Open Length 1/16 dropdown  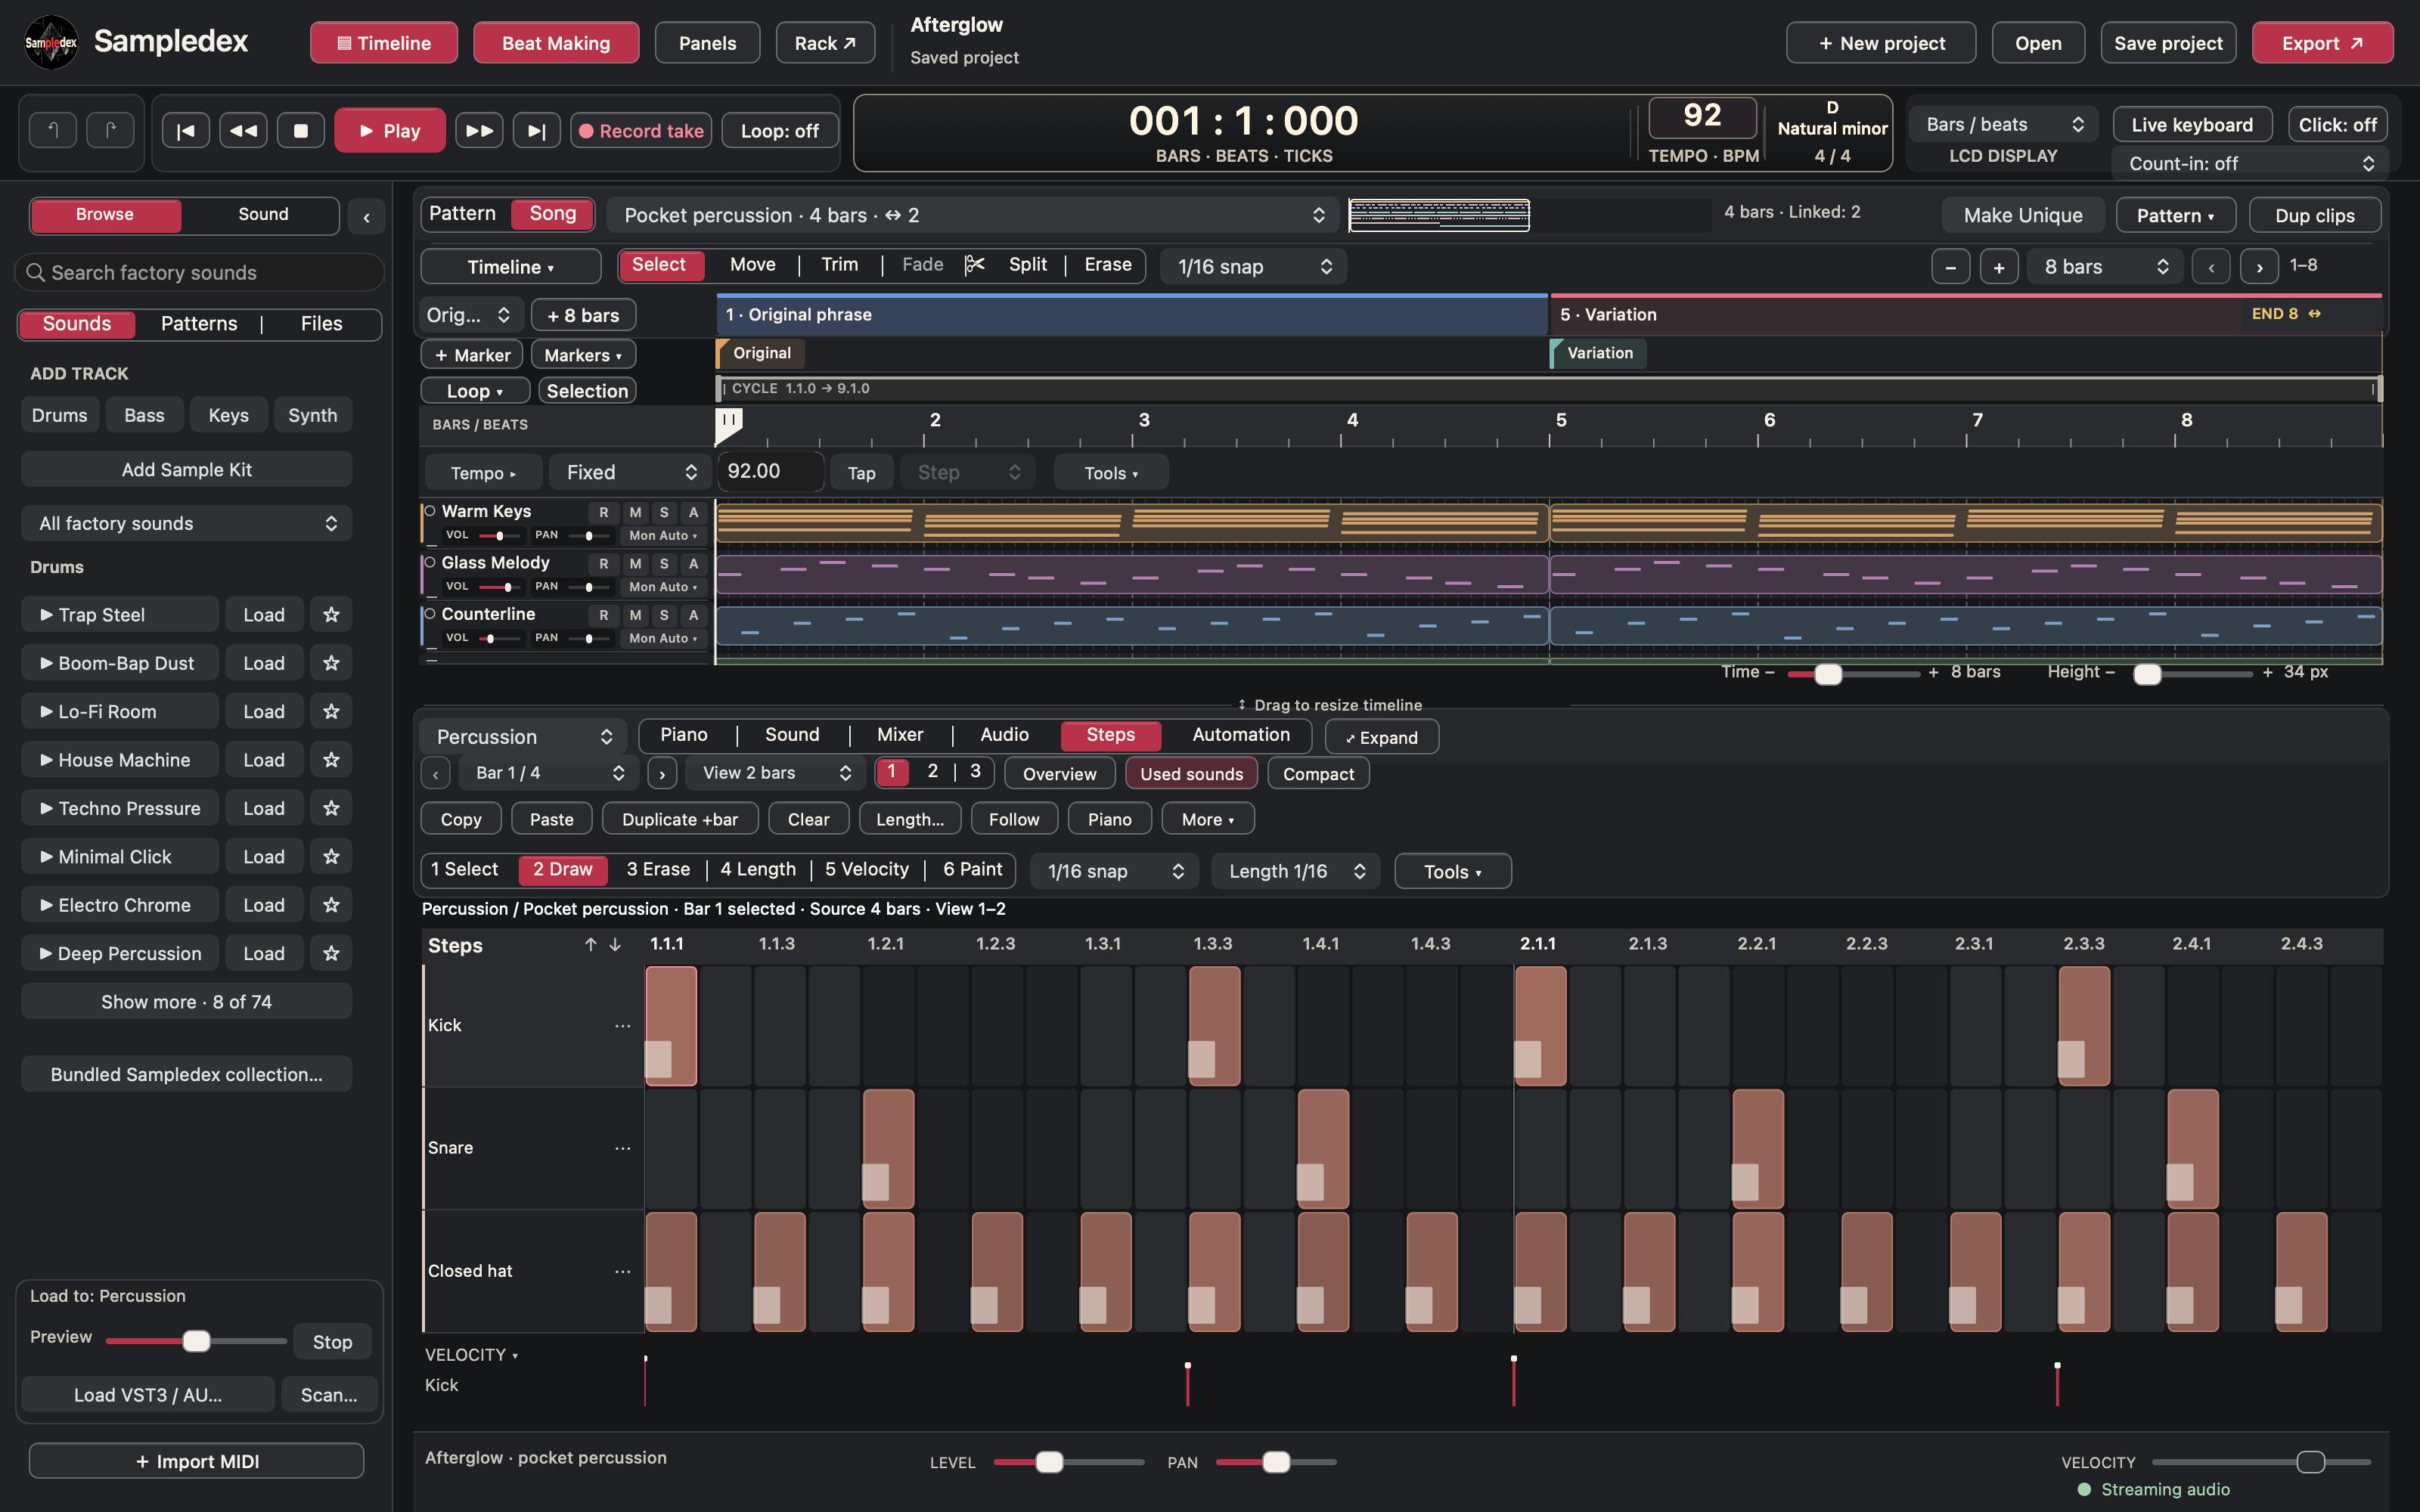click(x=1296, y=871)
